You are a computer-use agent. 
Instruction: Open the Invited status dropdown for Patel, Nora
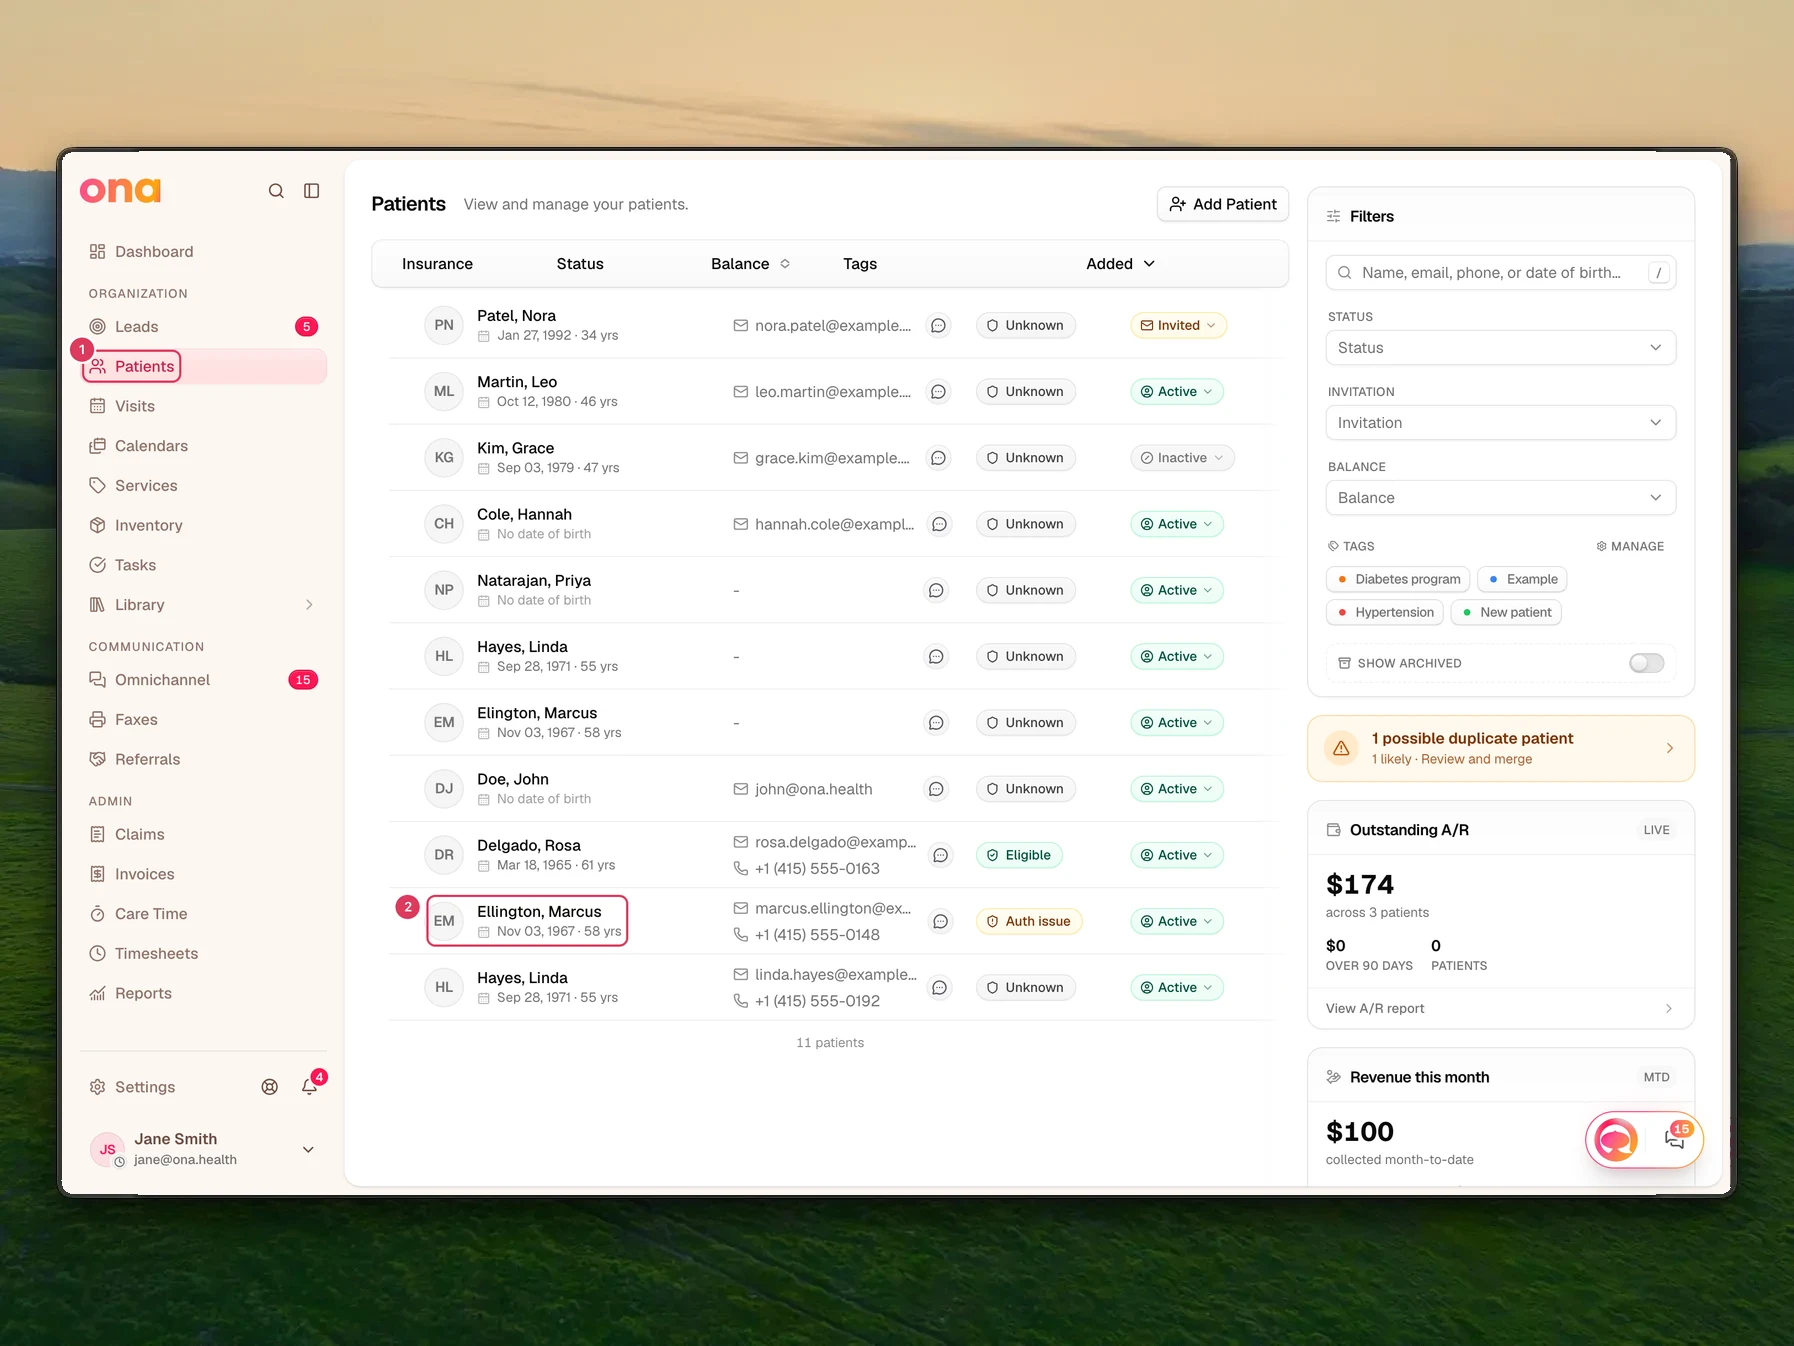pyautogui.click(x=1178, y=326)
